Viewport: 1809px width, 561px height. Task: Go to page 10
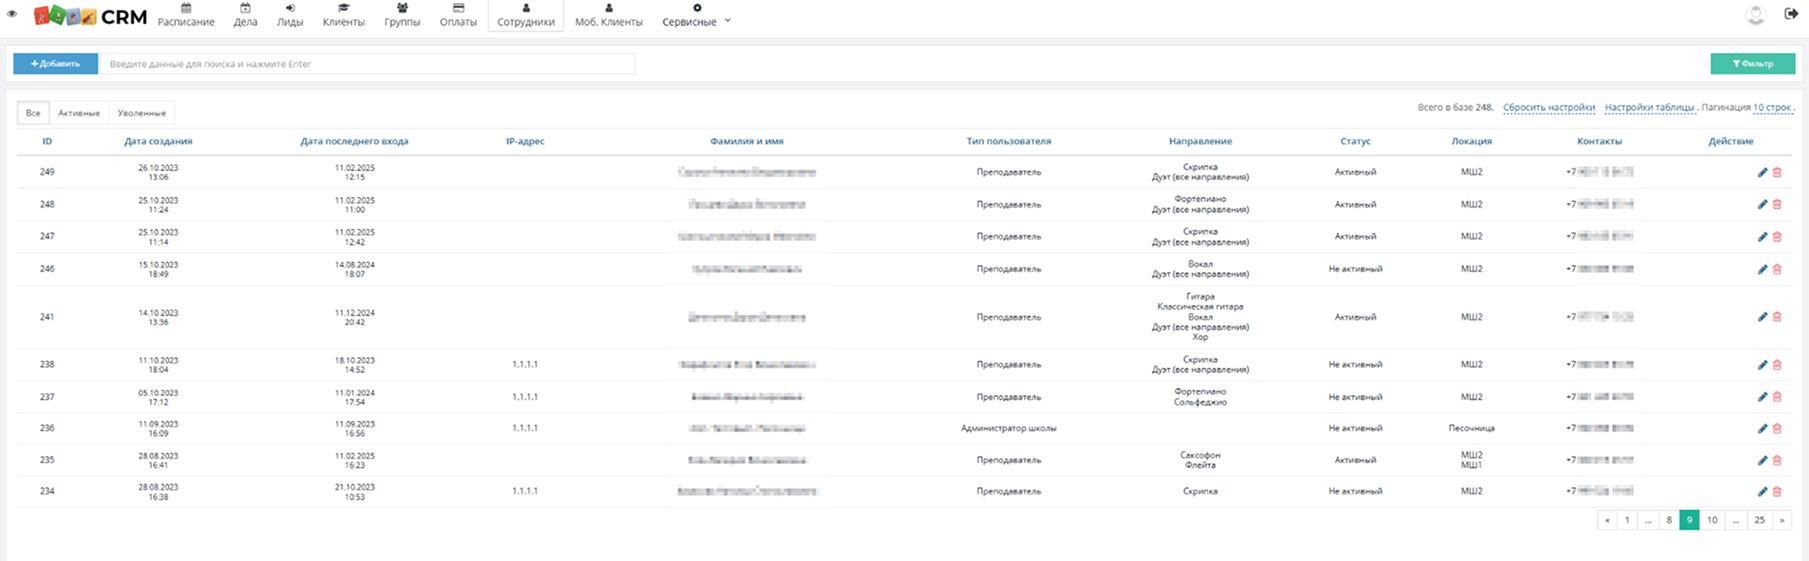pos(1712,520)
